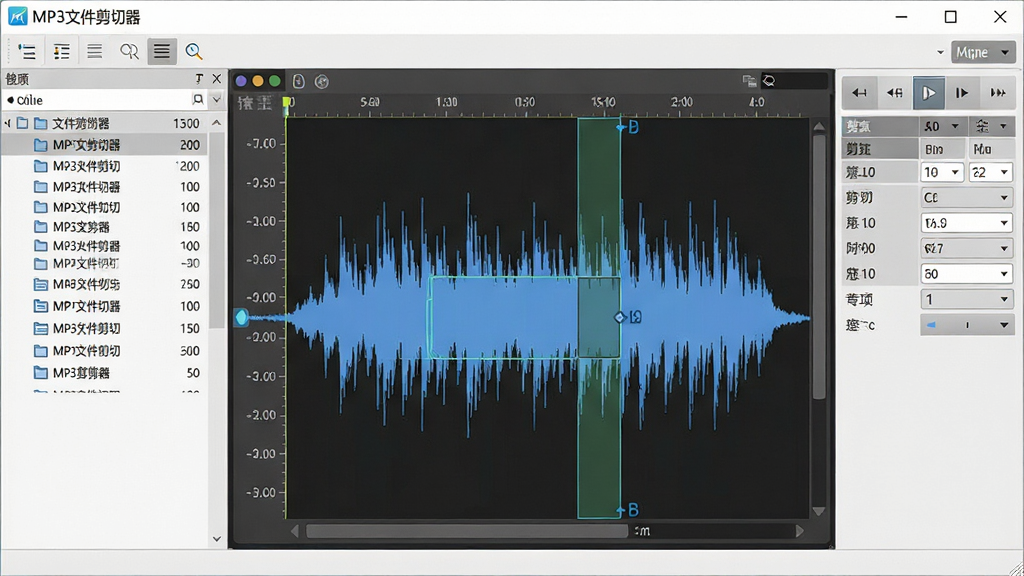Image resolution: width=1024 pixels, height=576 pixels.
Task: Click the 15:10 mark on the time ruler
Action: (x=603, y=102)
